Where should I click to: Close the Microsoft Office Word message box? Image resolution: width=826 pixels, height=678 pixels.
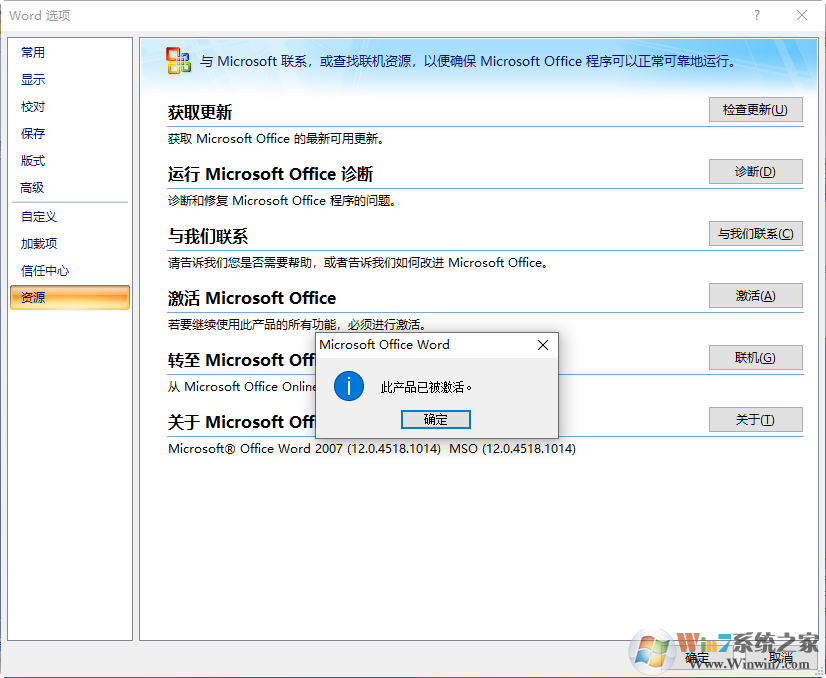(x=543, y=345)
